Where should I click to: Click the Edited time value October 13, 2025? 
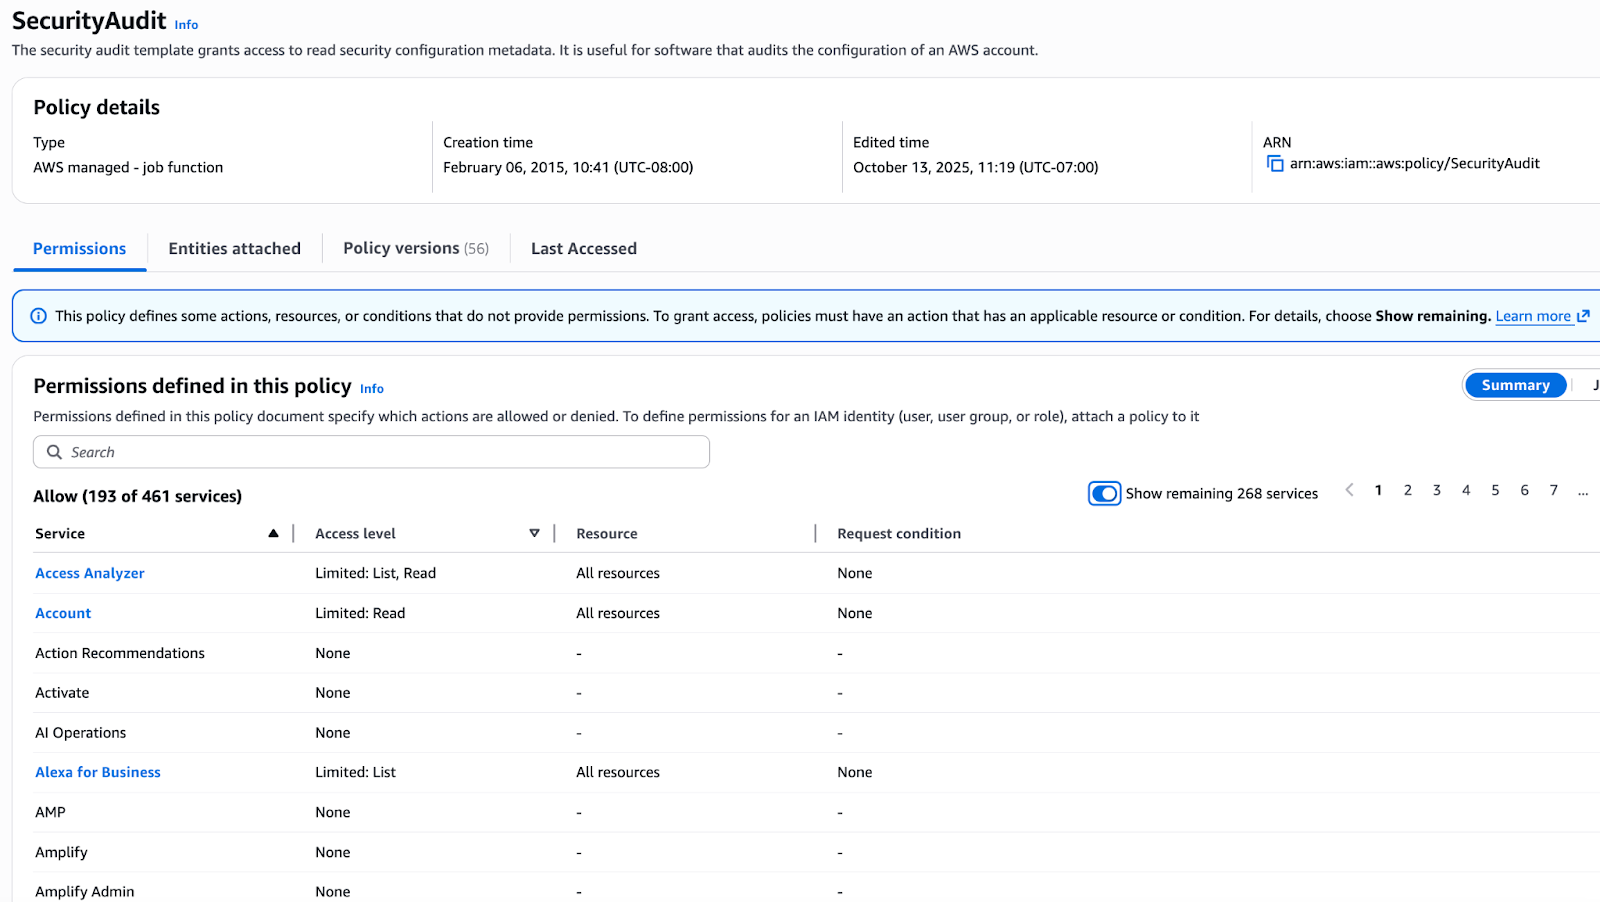click(x=975, y=167)
